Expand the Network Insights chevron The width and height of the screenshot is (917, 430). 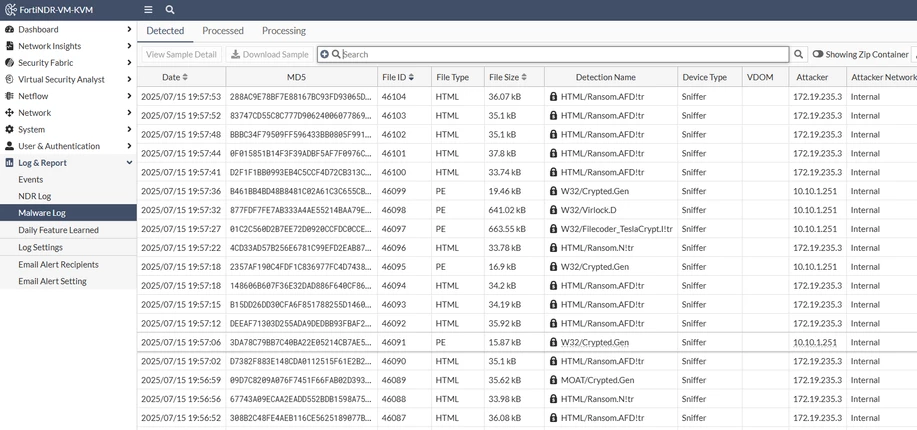coord(129,46)
